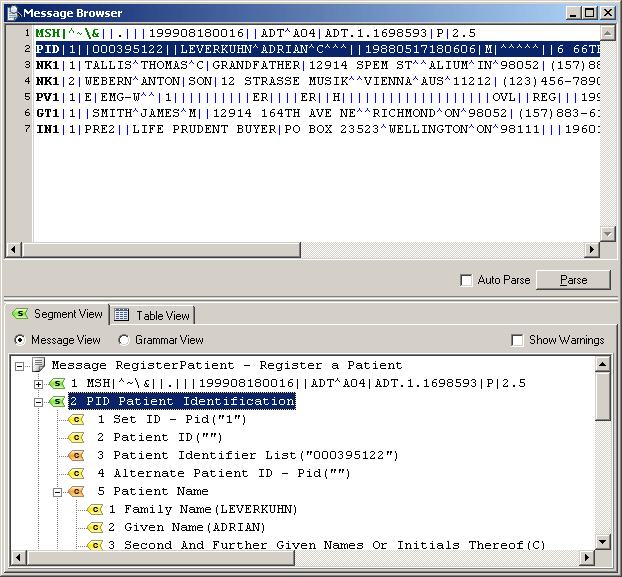Select '2 Patient ID("")' tree row
Image resolution: width=622 pixels, height=577 pixels.
coord(160,437)
